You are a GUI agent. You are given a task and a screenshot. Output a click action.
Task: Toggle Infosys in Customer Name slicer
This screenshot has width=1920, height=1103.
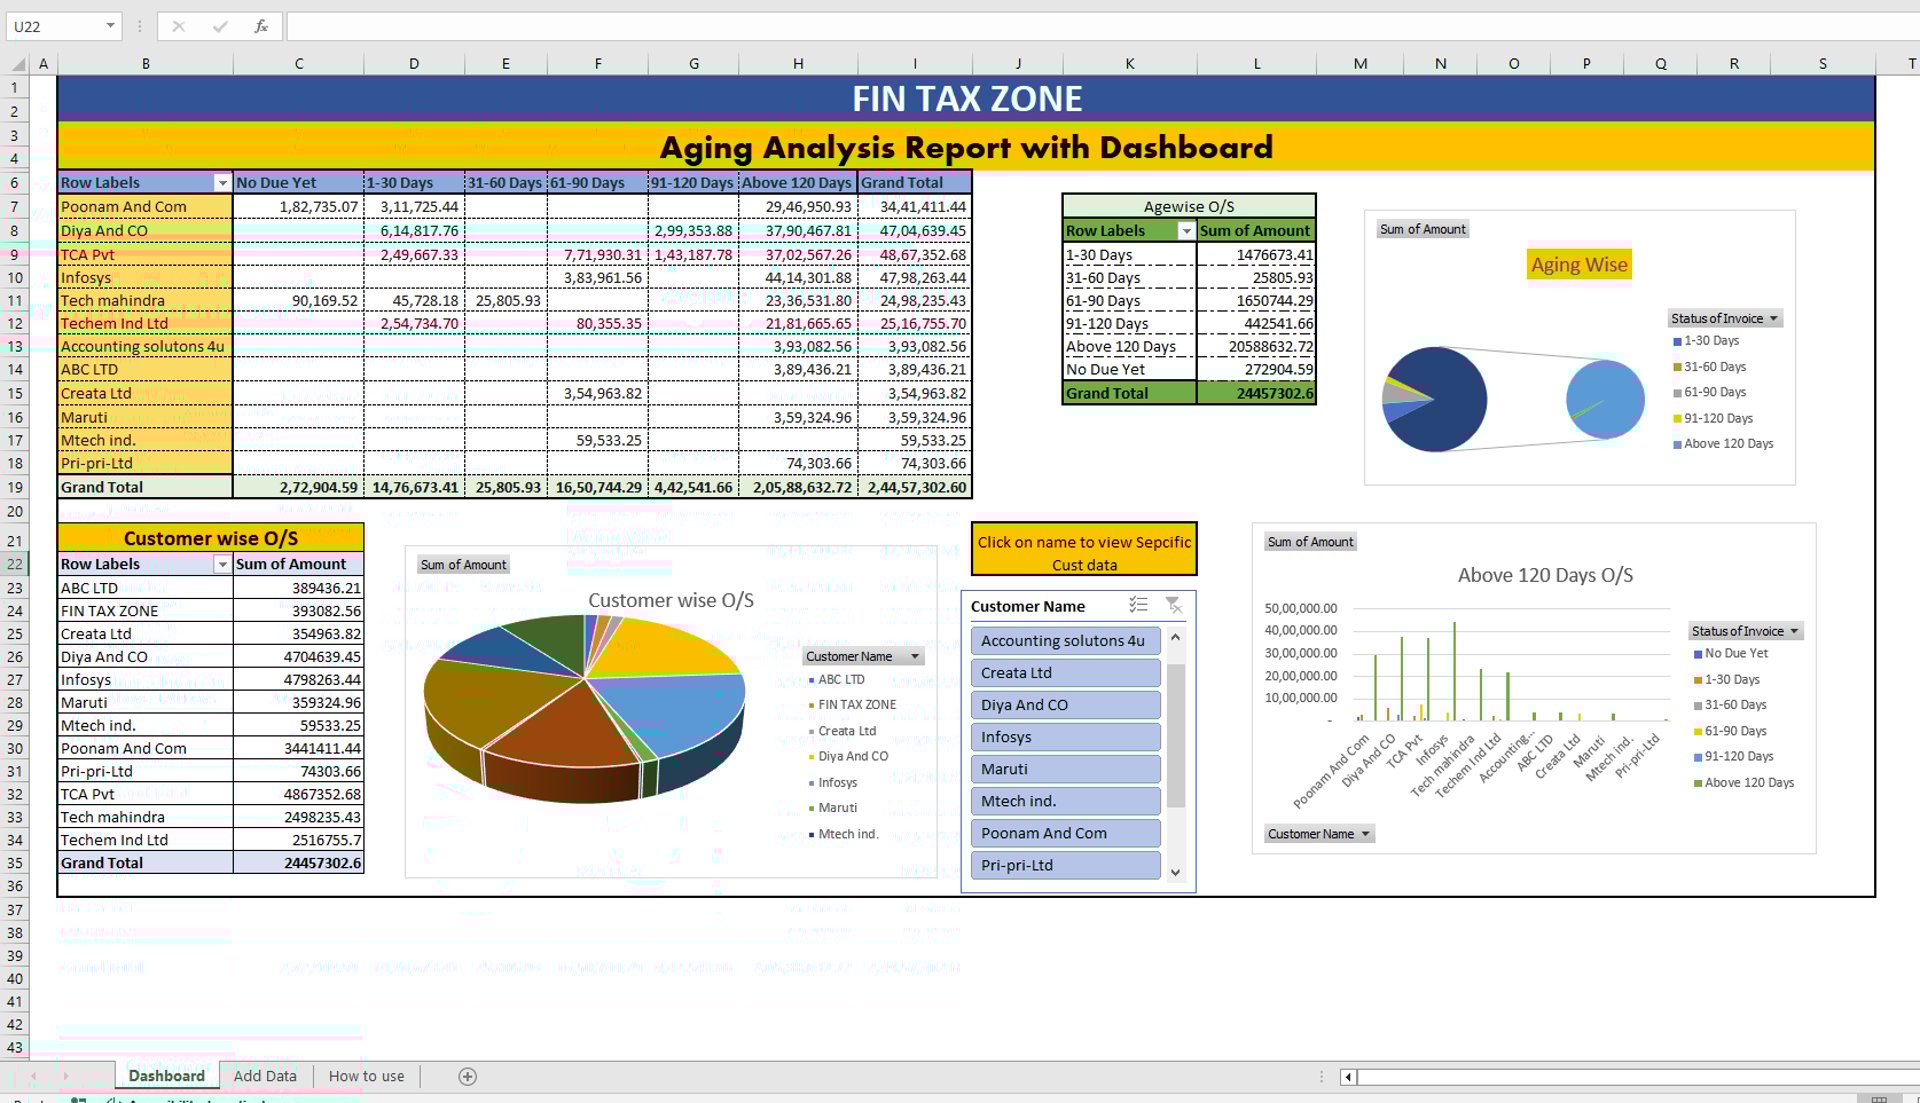[x=1064, y=737]
